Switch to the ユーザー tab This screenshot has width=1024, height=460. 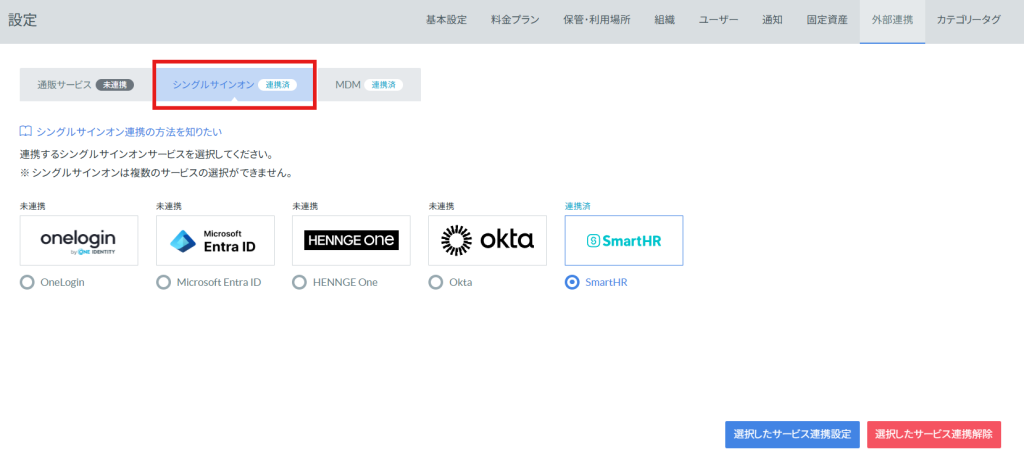pyautogui.click(x=717, y=20)
